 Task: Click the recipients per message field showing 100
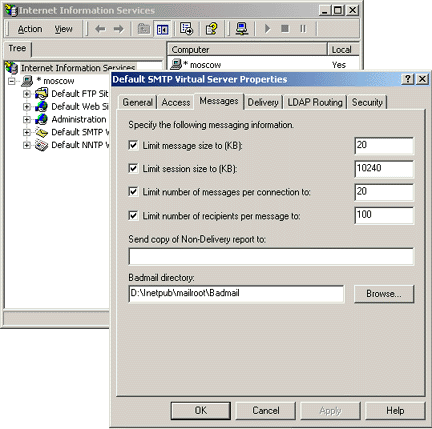384,216
